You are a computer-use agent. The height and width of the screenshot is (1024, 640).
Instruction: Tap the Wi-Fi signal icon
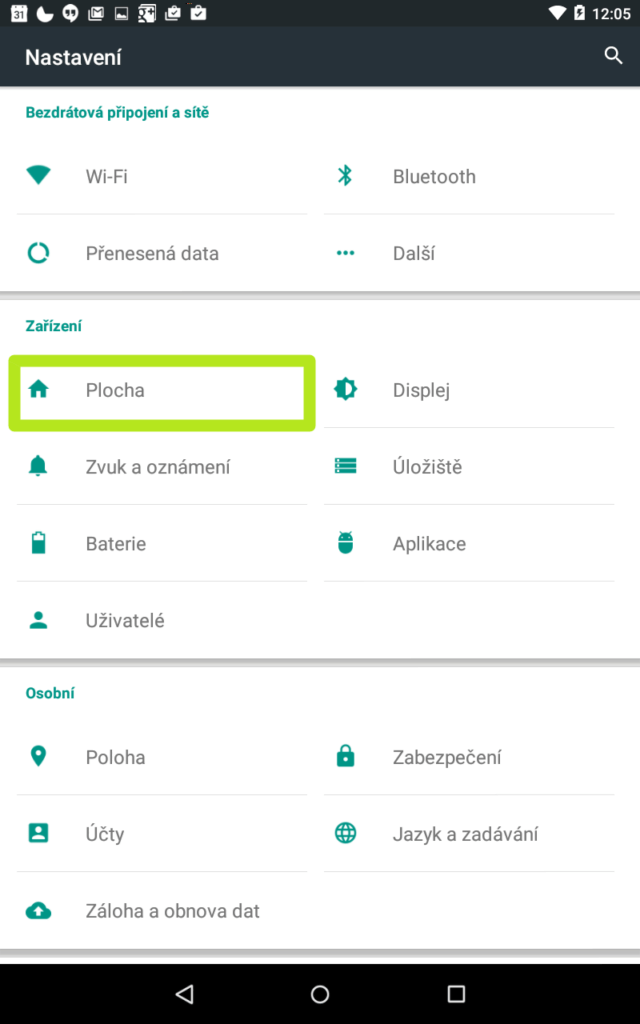[39, 176]
